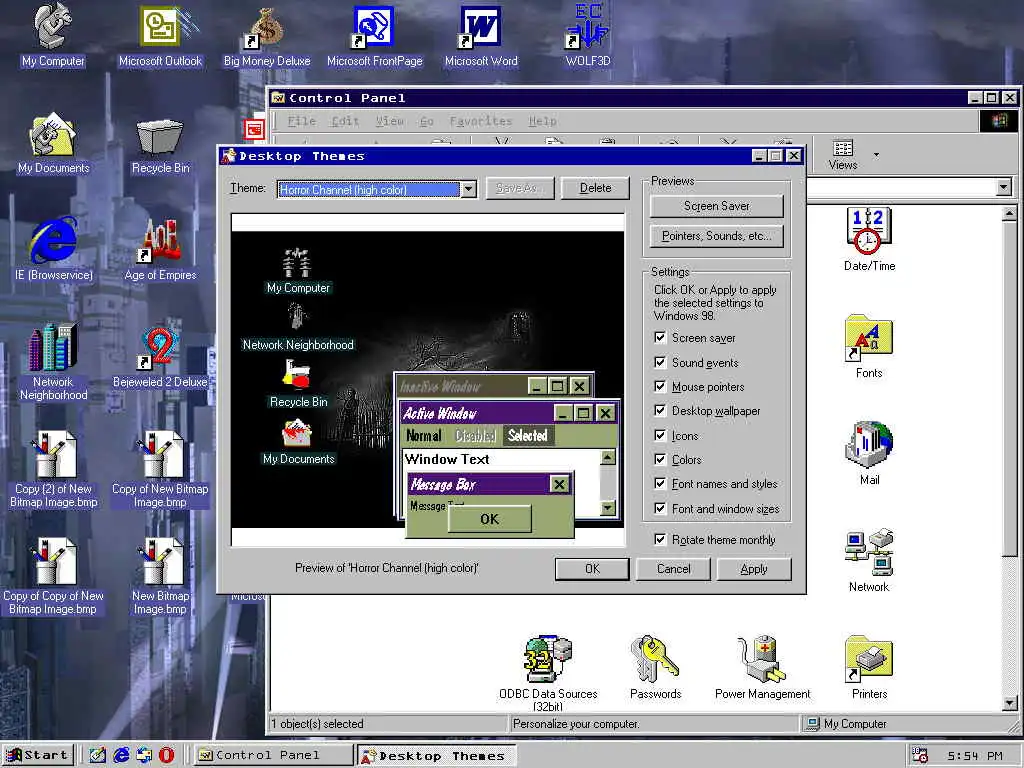Select the My Documents desktop icon
The image size is (1024, 768).
(x=54, y=143)
